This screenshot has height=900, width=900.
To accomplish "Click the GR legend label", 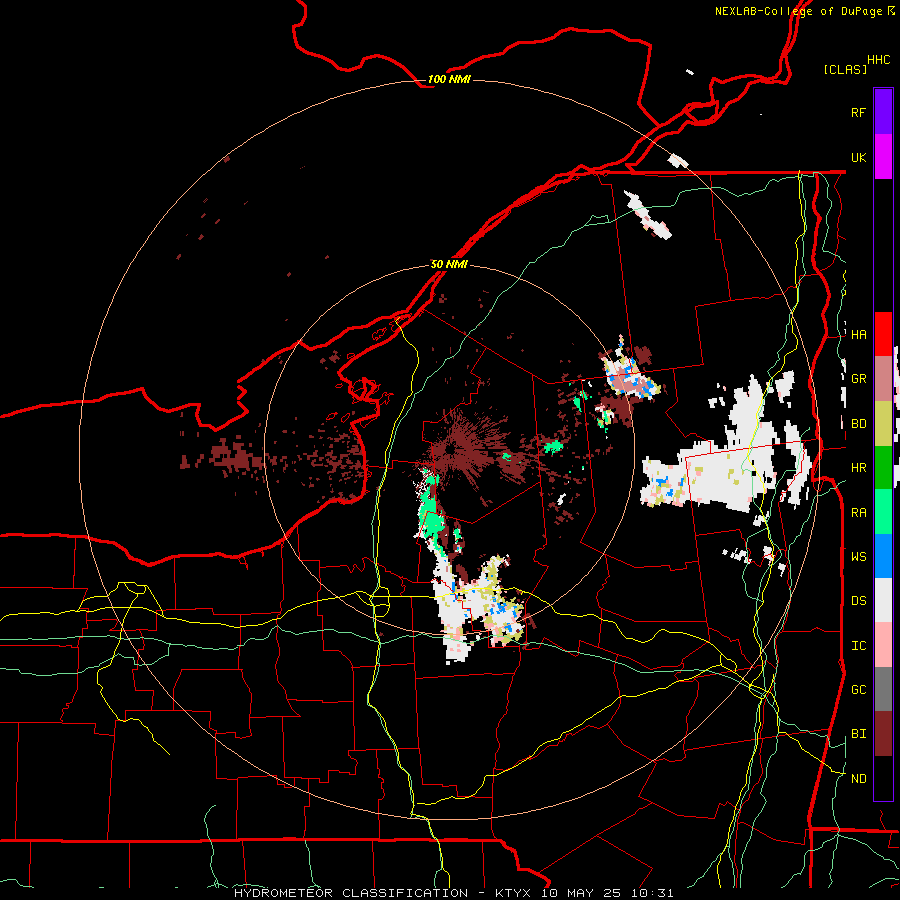I will click(858, 379).
